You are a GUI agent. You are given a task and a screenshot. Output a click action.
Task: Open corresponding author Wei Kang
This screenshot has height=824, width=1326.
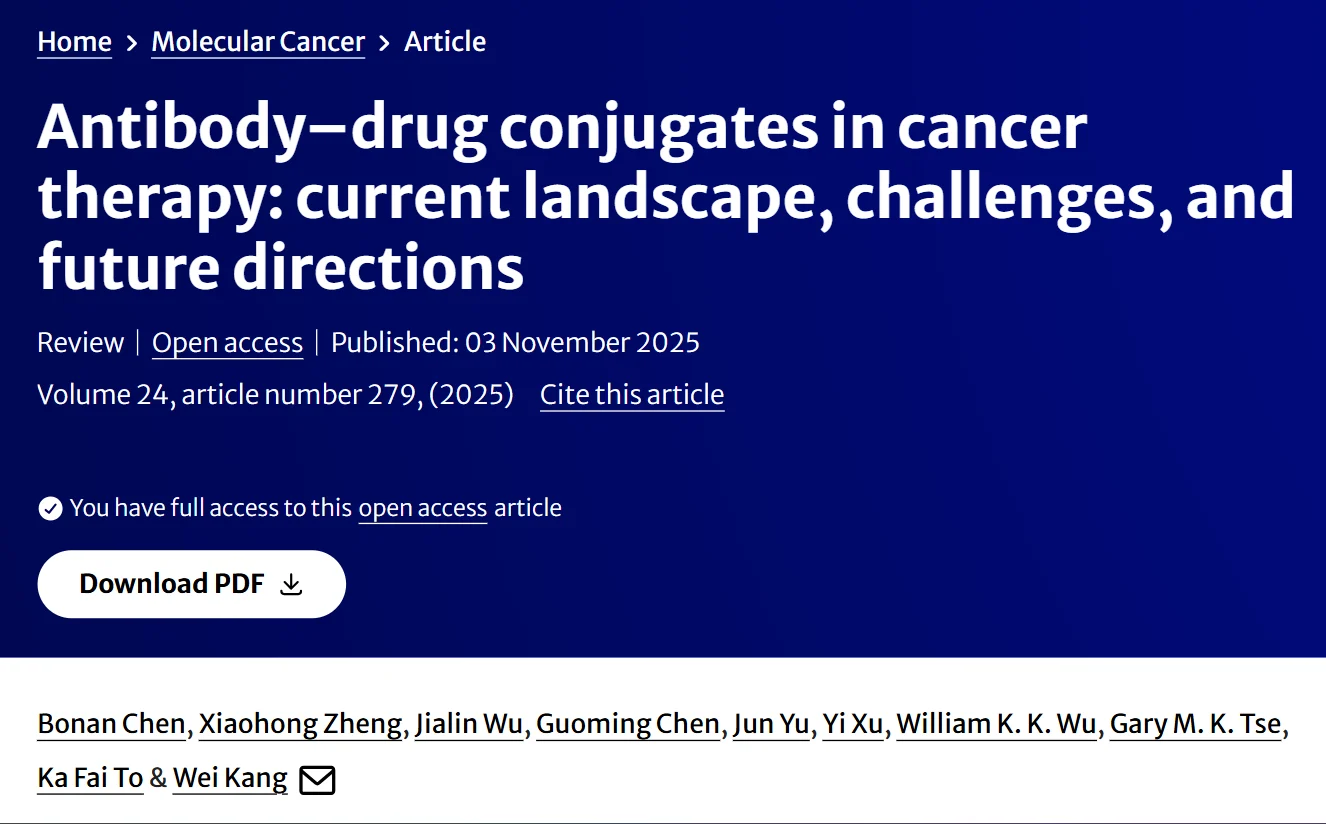click(230, 778)
